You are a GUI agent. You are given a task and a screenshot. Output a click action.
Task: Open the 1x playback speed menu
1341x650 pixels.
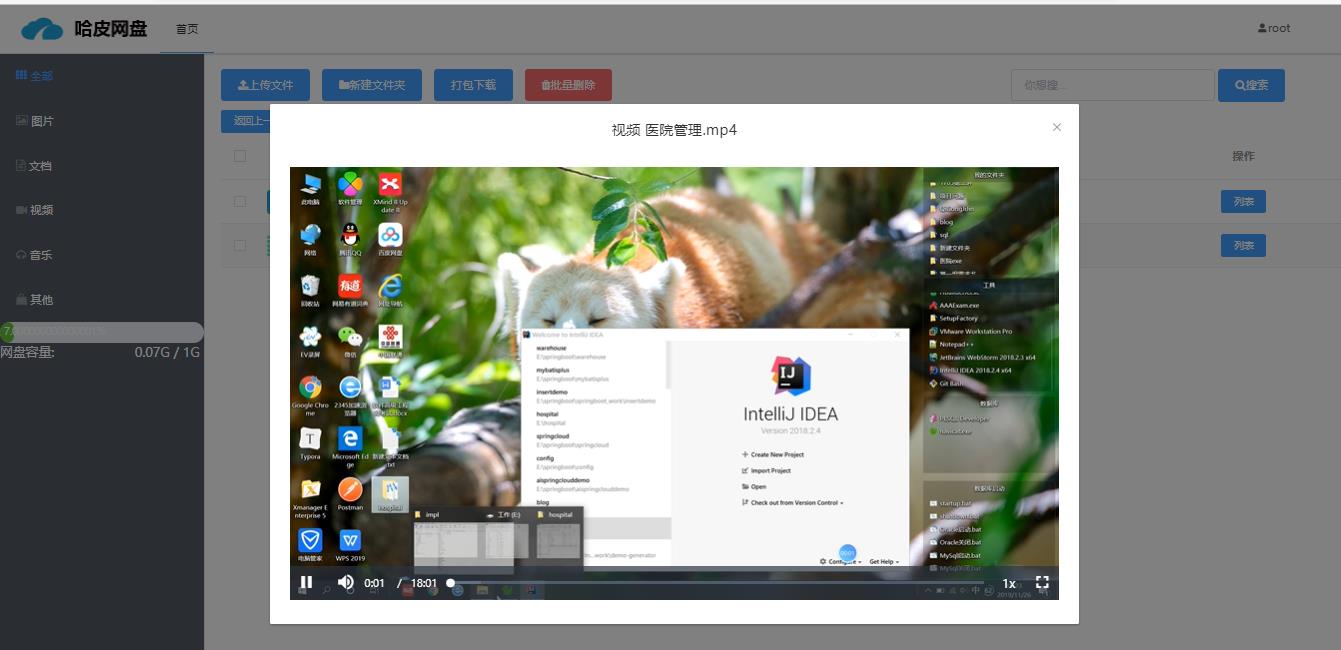(1009, 584)
